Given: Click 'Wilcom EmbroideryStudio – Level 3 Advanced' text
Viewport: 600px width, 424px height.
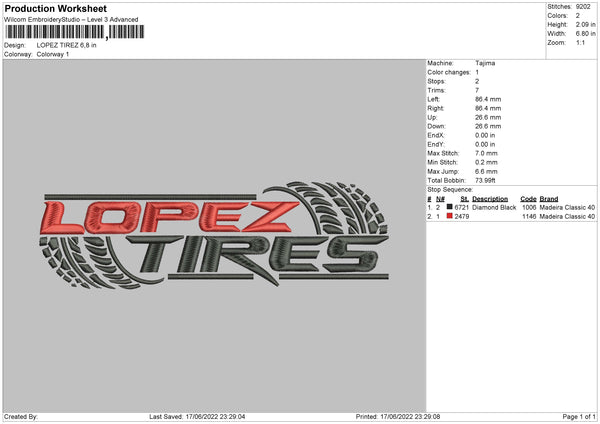Looking at the screenshot, I should point(71,20).
